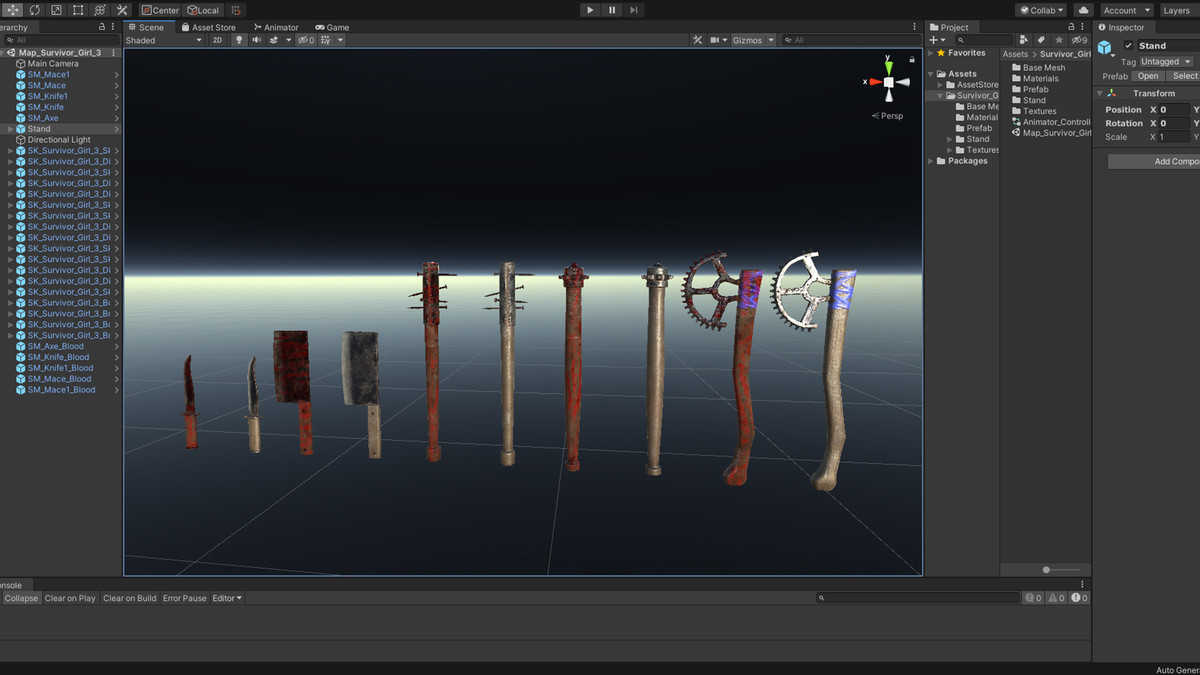
Task: Select the Rect Transform tool
Action: (78, 10)
